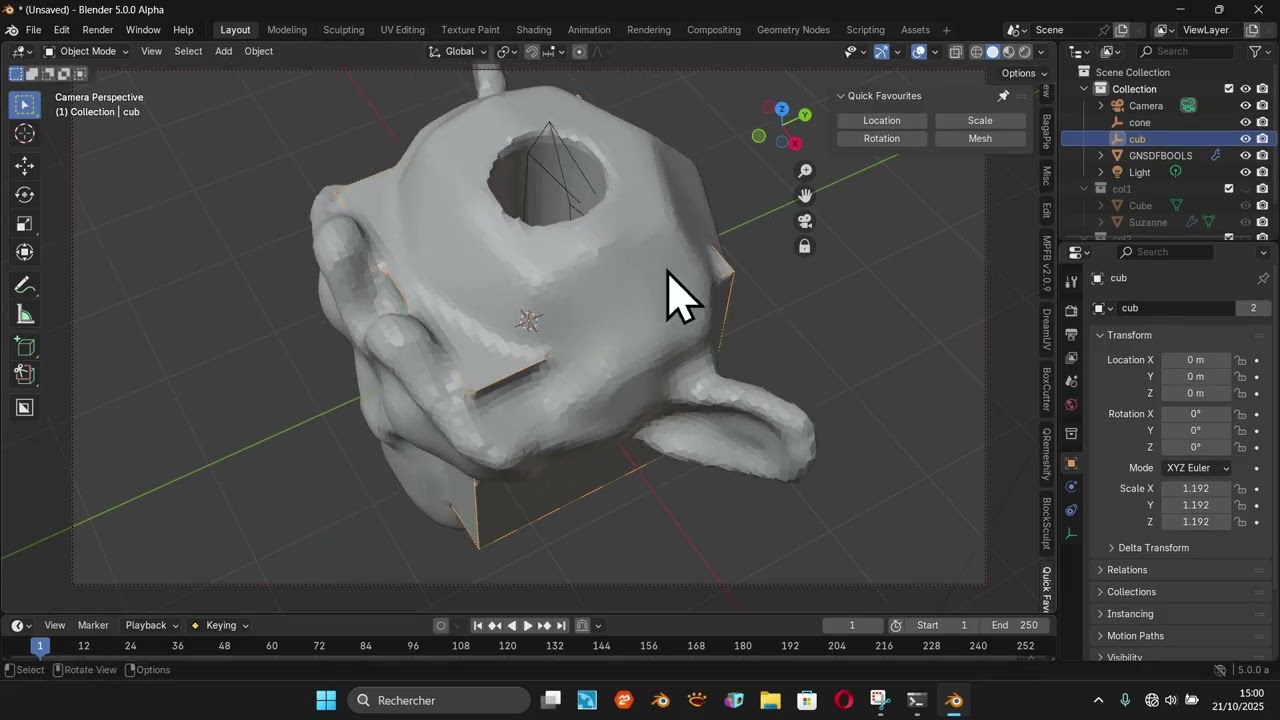
Task: Open the Object Mode dropdown
Action: pyautogui.click(x=86, y=52)
